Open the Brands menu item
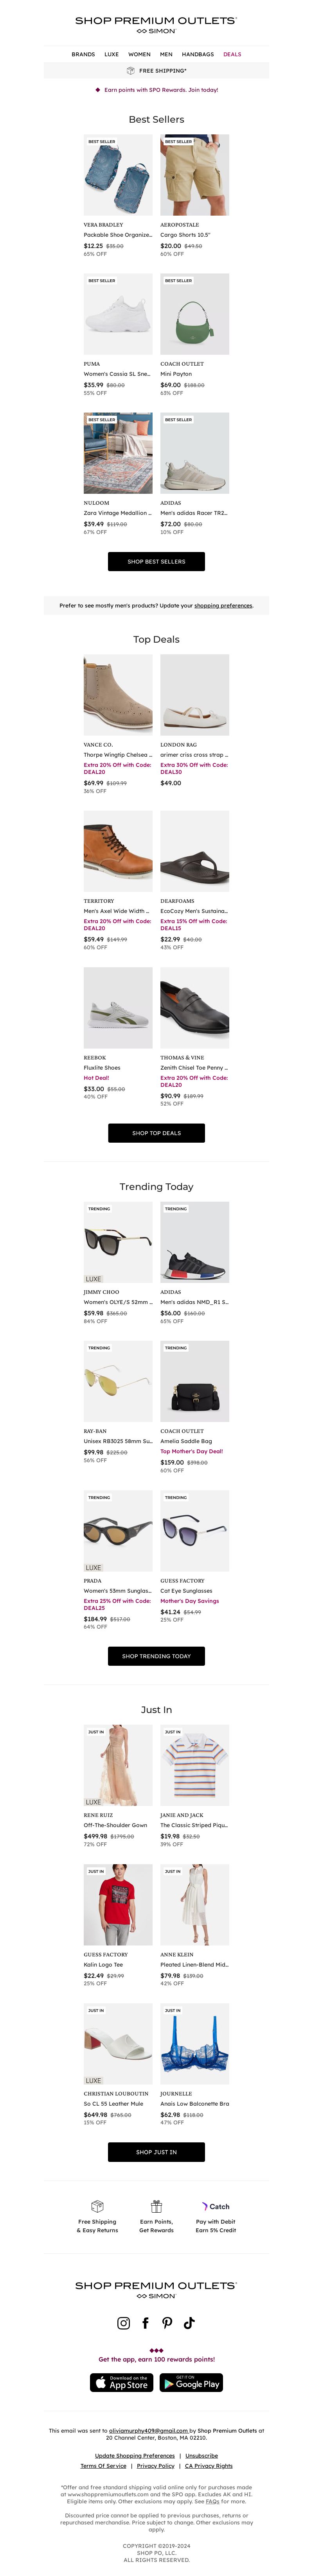The image size is (313, 2576). (83, 54)
